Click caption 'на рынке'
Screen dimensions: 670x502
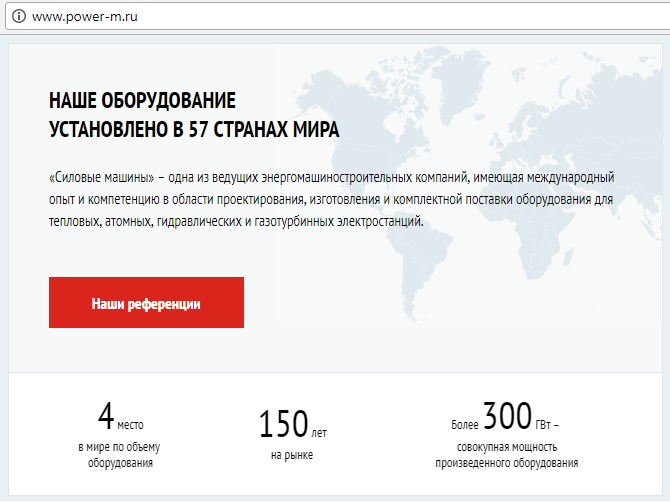click(x=292, y=455)
